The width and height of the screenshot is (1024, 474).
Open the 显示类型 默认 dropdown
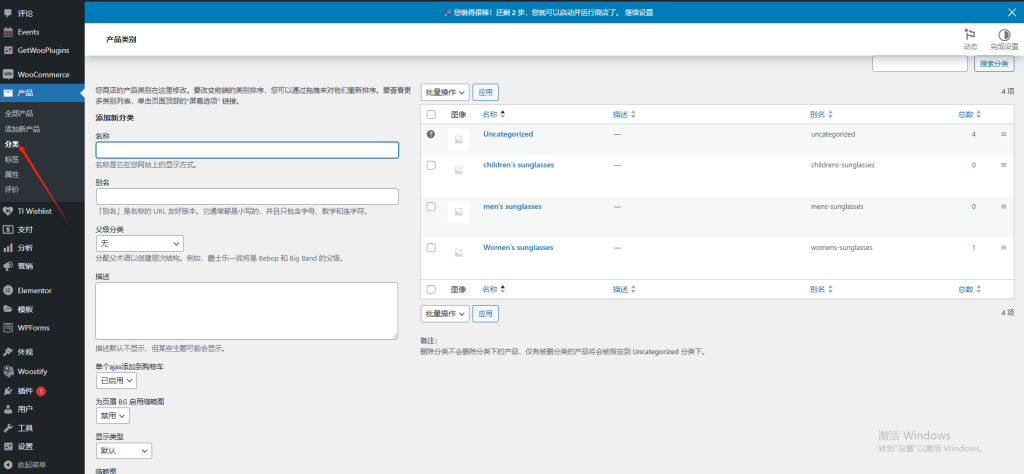tap(123, 450)
